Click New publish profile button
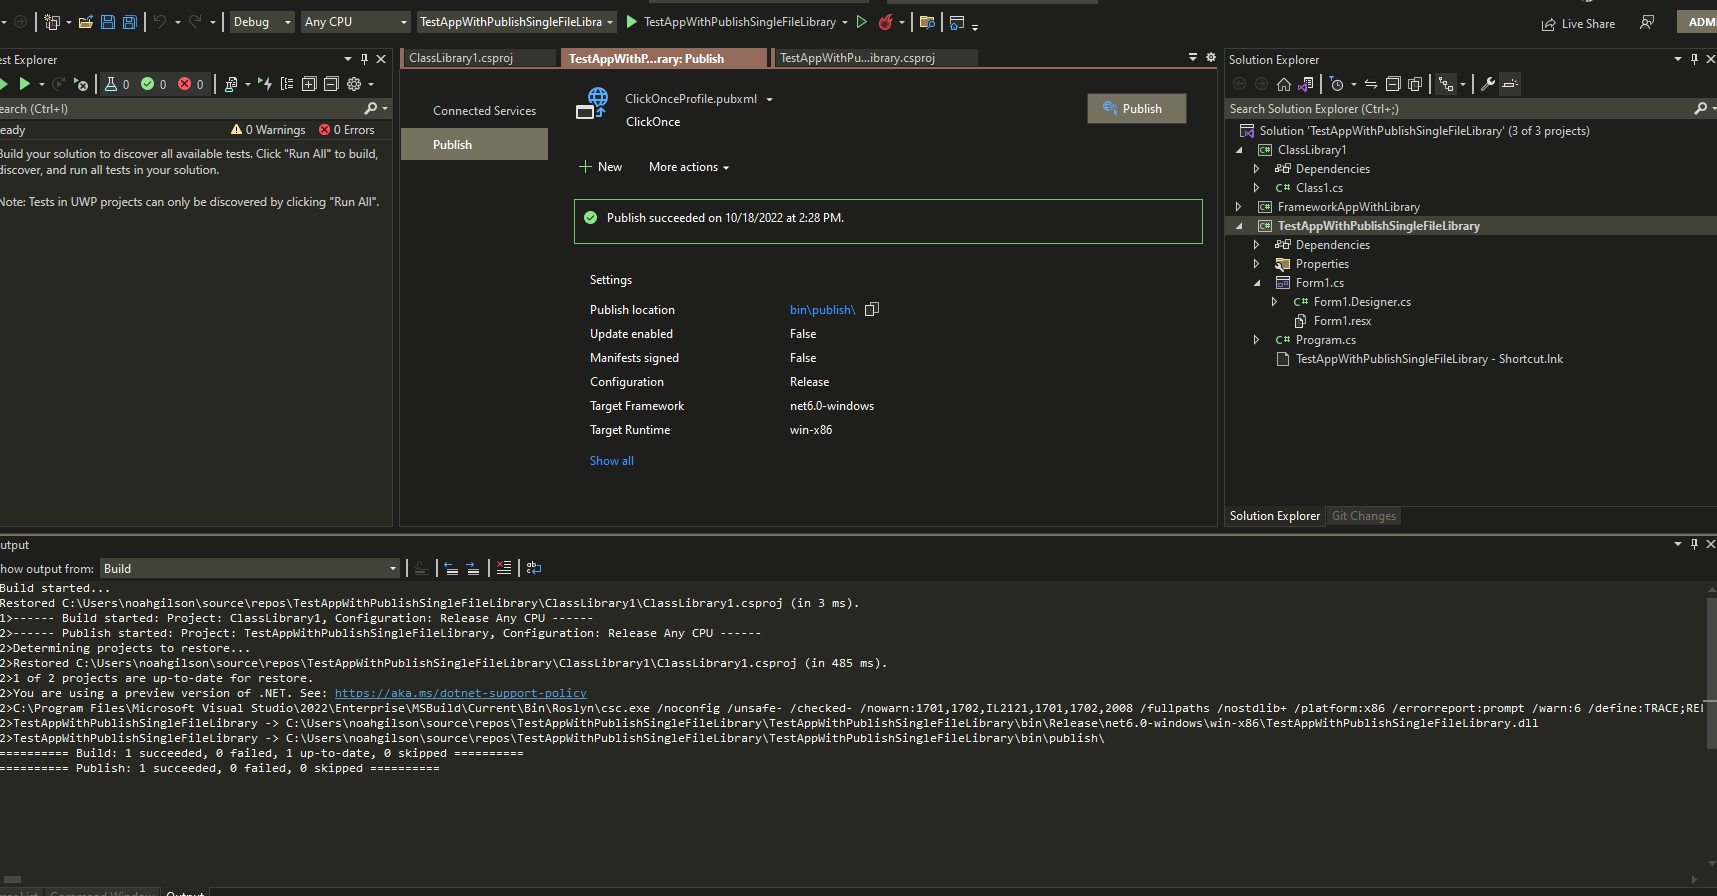 pyautogui.click(x=600, y=167)
